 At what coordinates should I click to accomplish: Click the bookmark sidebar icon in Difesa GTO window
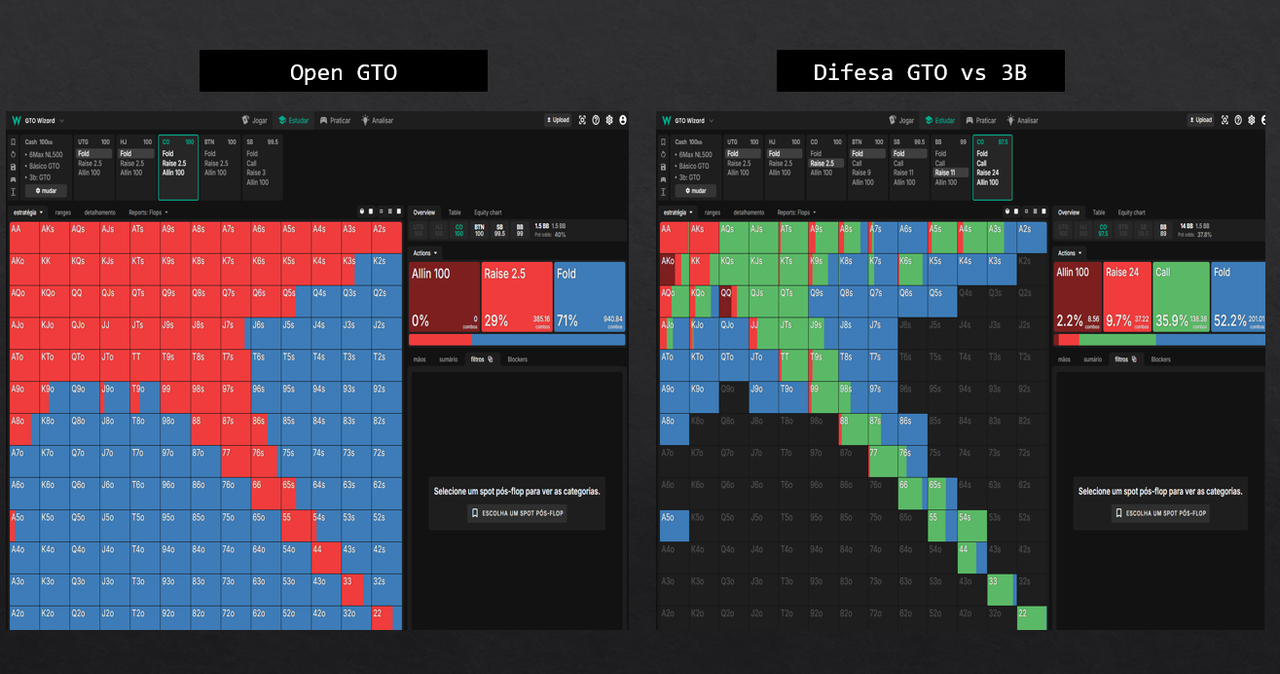pyautogui.click(x=664, y=142)
